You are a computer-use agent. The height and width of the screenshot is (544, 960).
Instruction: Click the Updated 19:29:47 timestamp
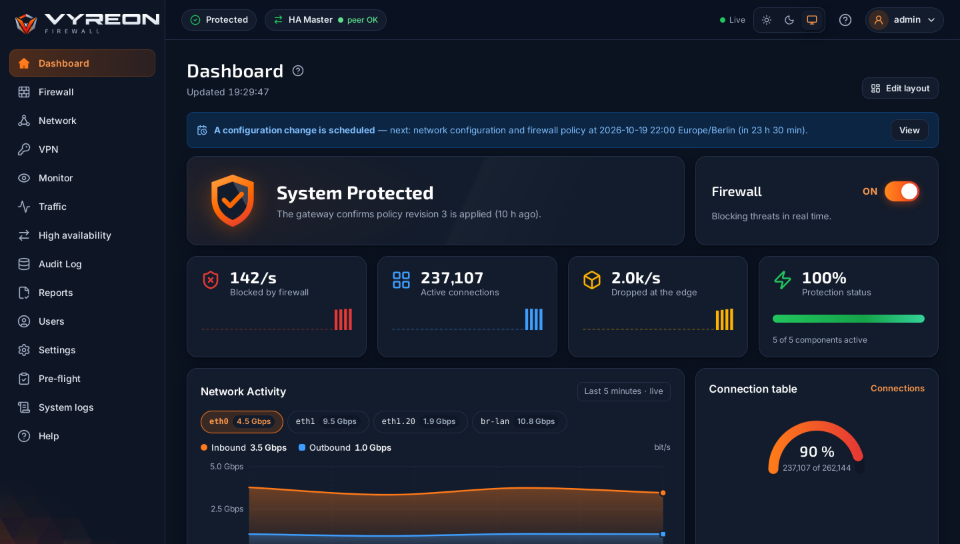tap(228, 92)
